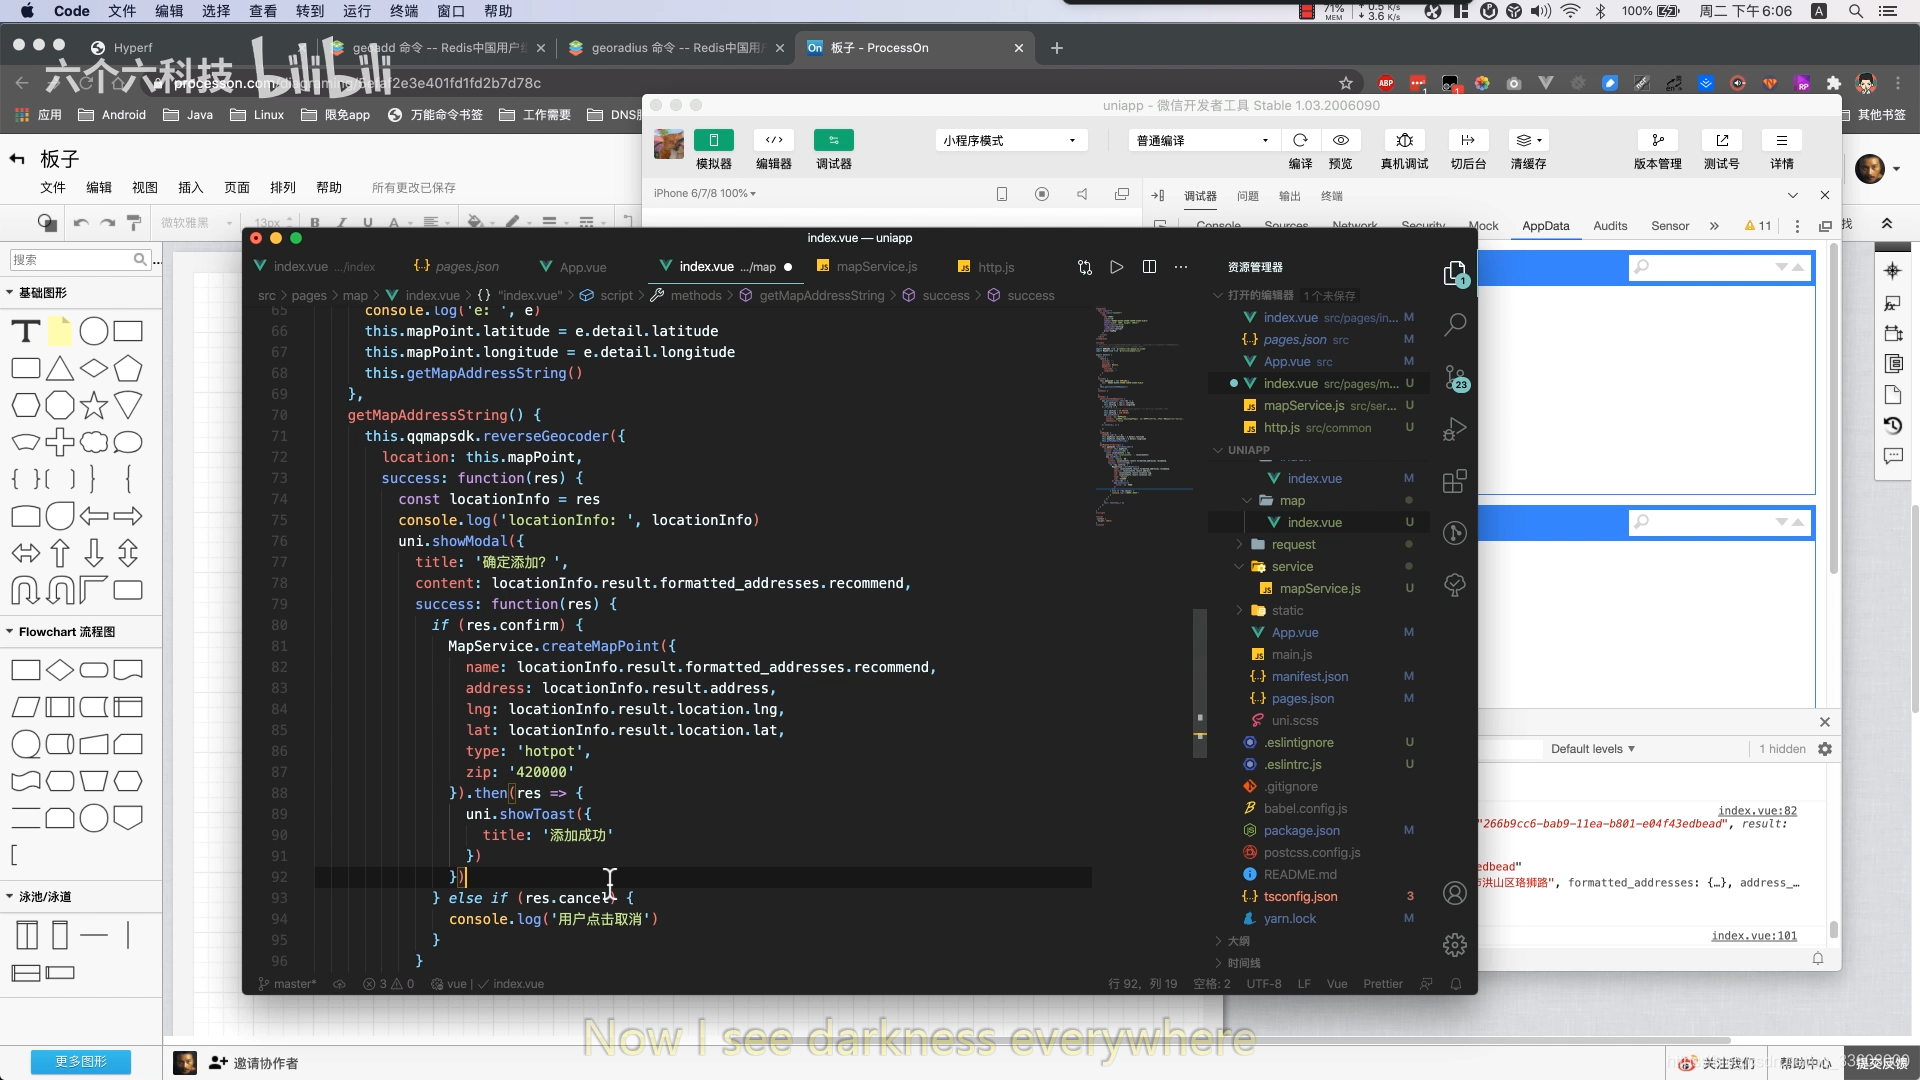This screenshot has height=1080, width=1920.
Task: Open pages.json in the file explorer
Action: [x=1302, y=699]
